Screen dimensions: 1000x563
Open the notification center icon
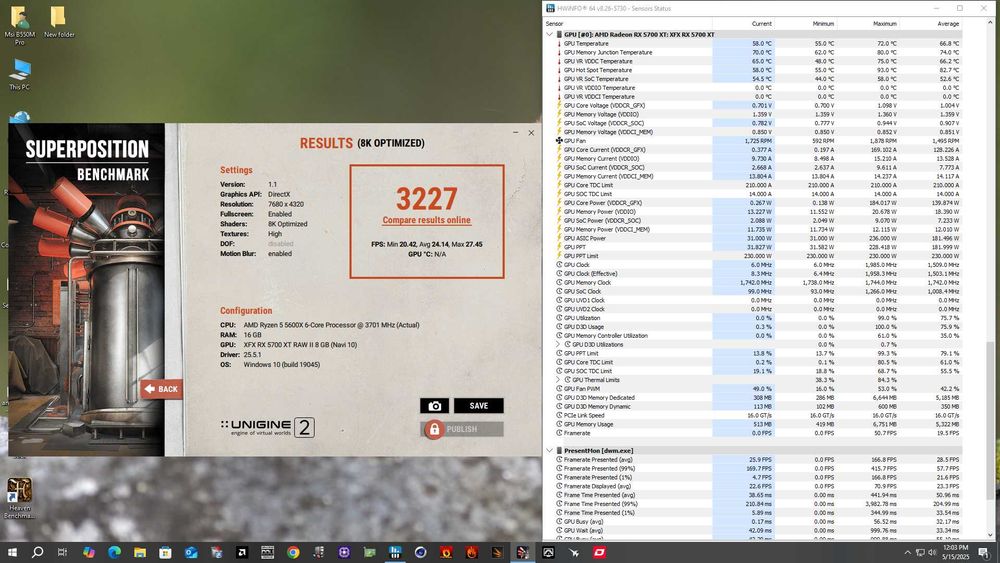[984, 552]
